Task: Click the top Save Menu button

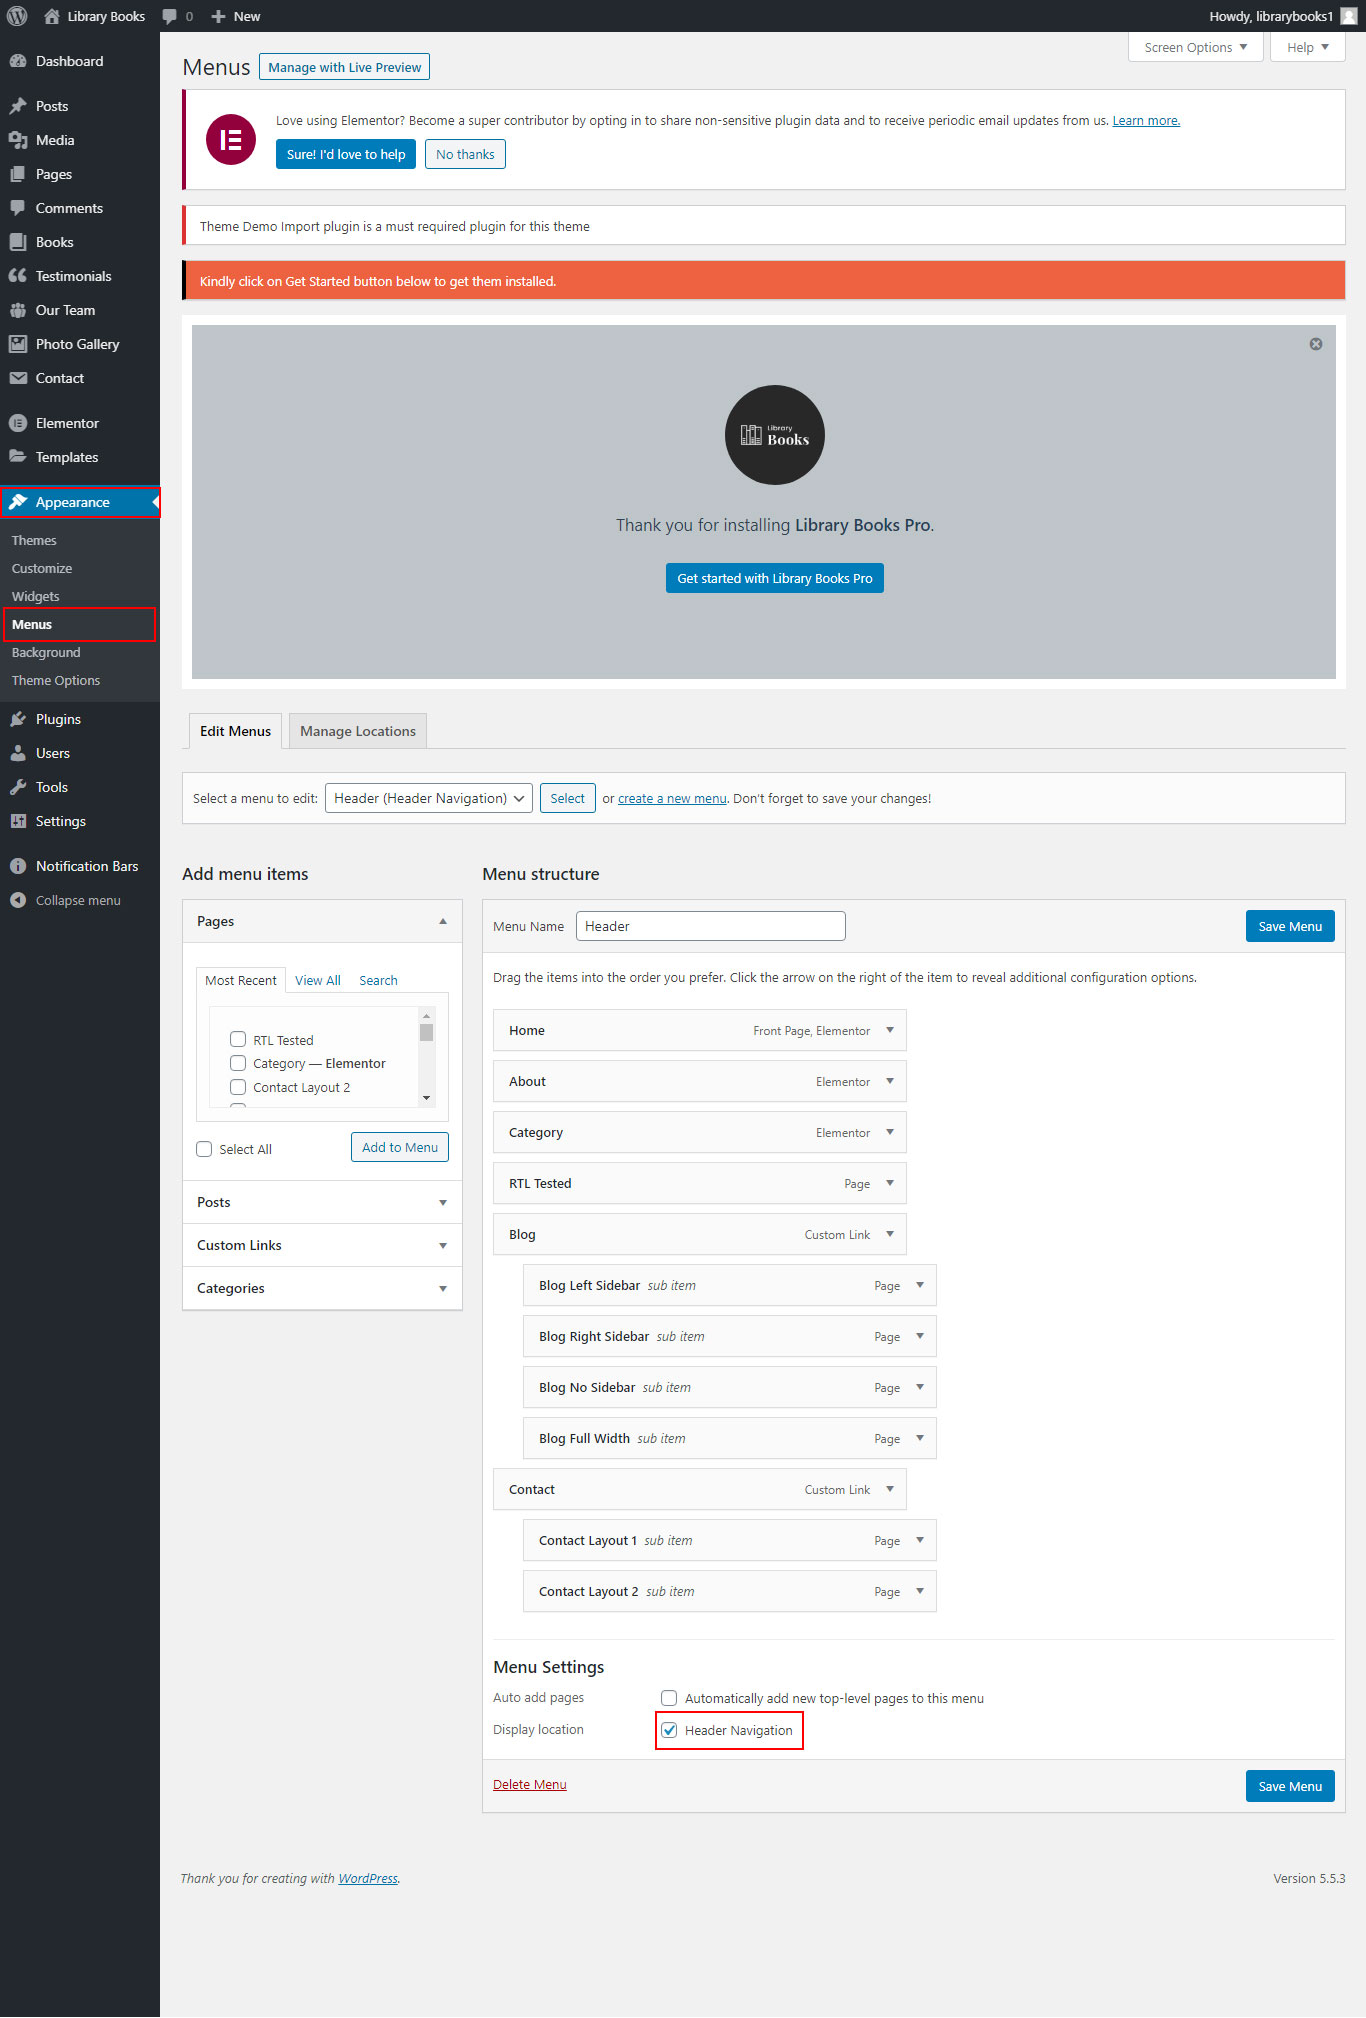Action: click(1290, 926)
